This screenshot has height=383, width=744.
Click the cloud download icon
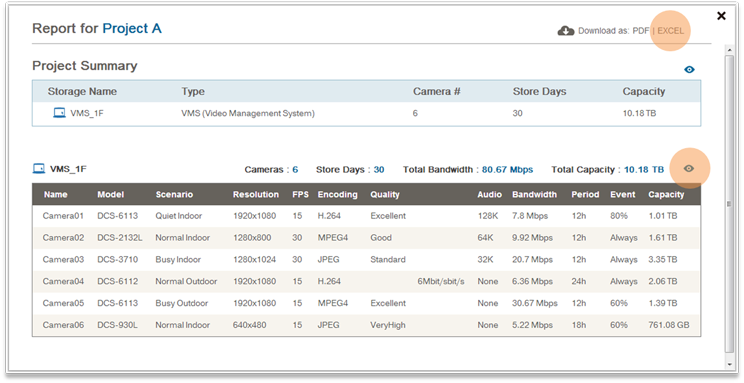click(x=566, y=31)
